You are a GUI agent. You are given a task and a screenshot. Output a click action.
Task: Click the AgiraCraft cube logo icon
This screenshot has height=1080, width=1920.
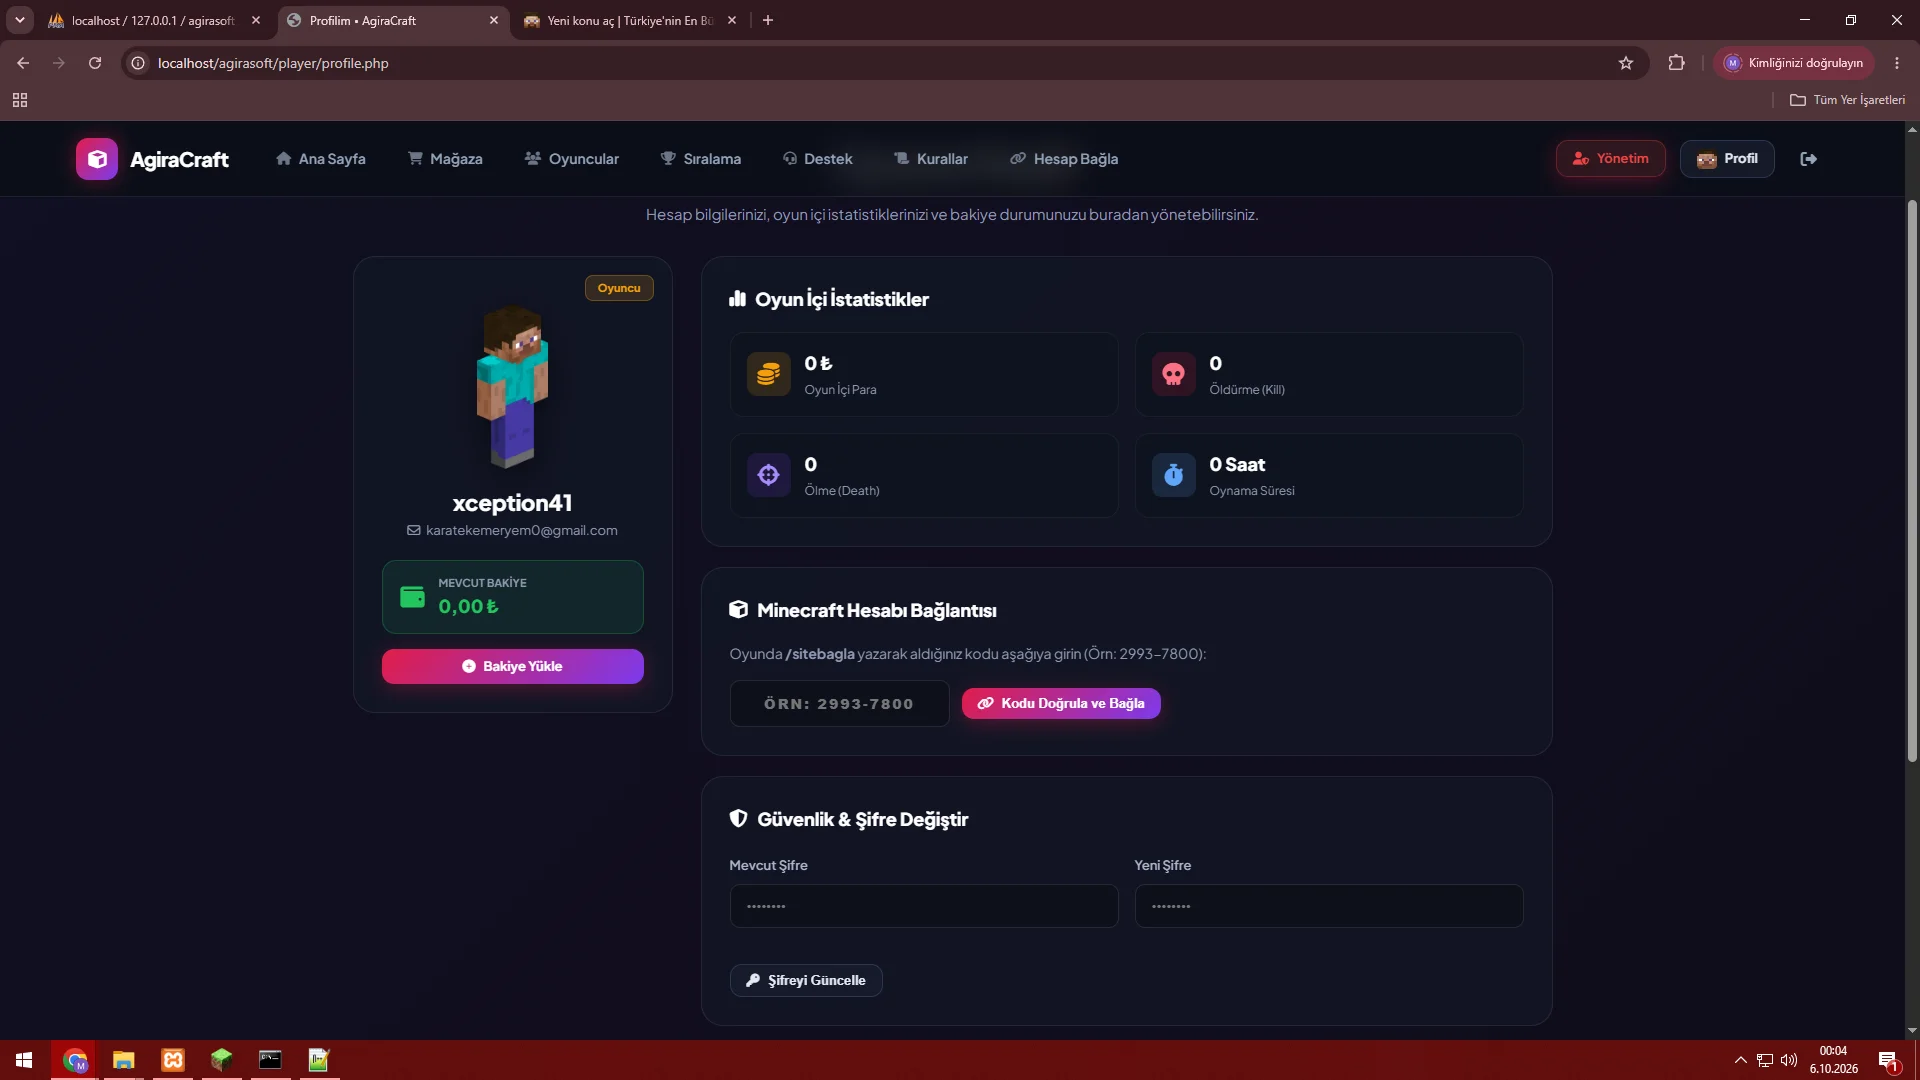[97, 159]
